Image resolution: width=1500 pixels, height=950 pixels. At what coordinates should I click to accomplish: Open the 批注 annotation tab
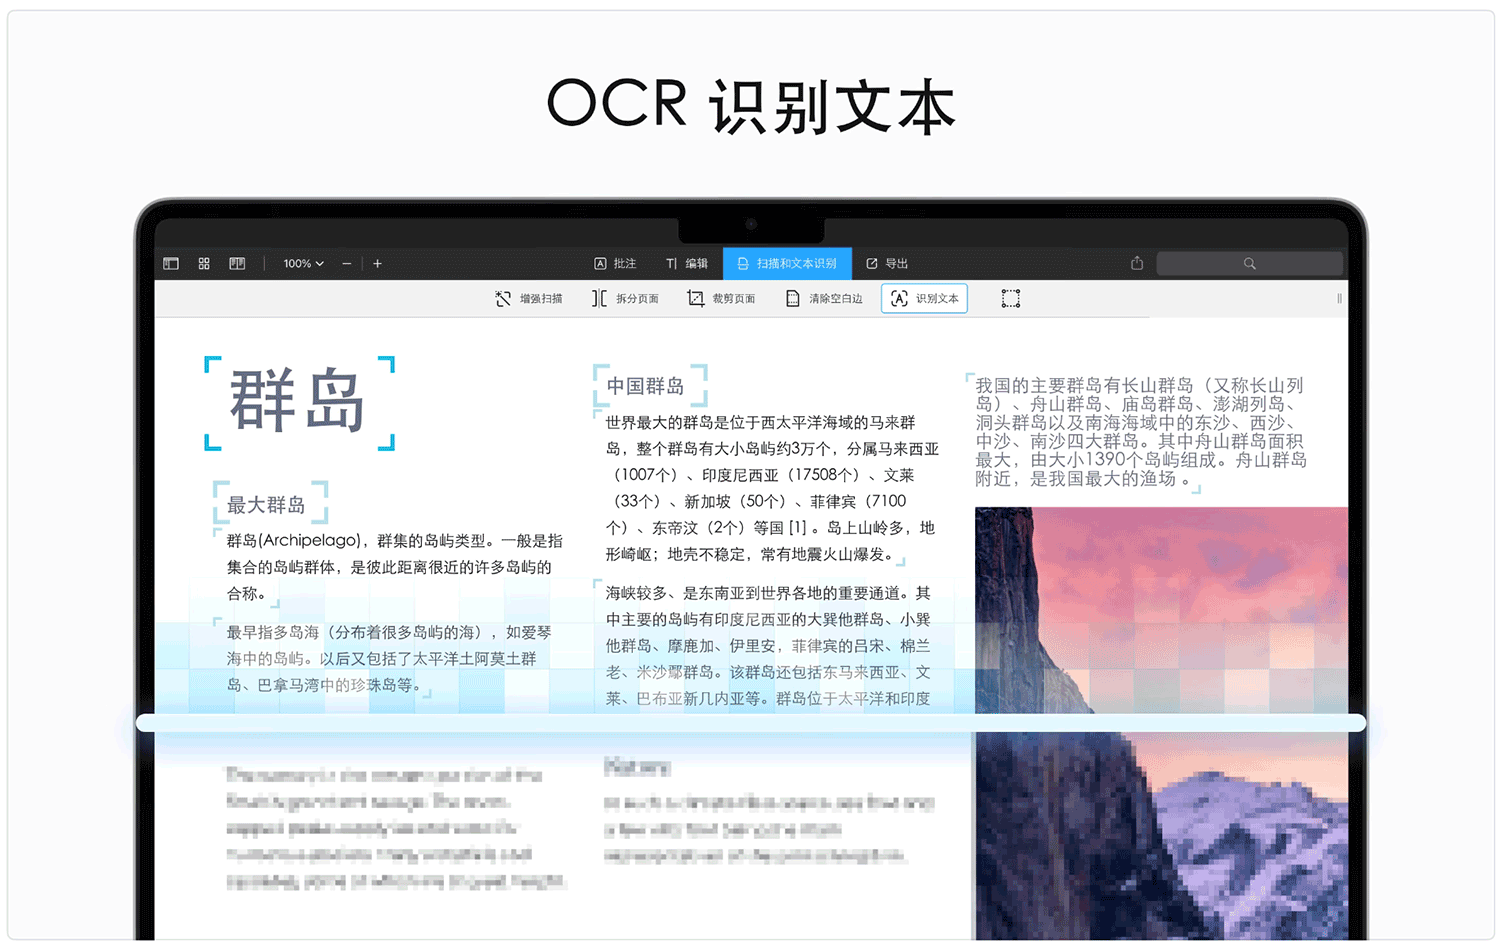[615, 264]
